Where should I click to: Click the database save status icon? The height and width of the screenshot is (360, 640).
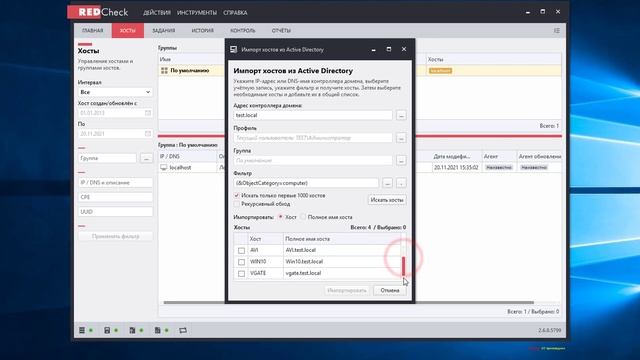[x=107, y=330]
